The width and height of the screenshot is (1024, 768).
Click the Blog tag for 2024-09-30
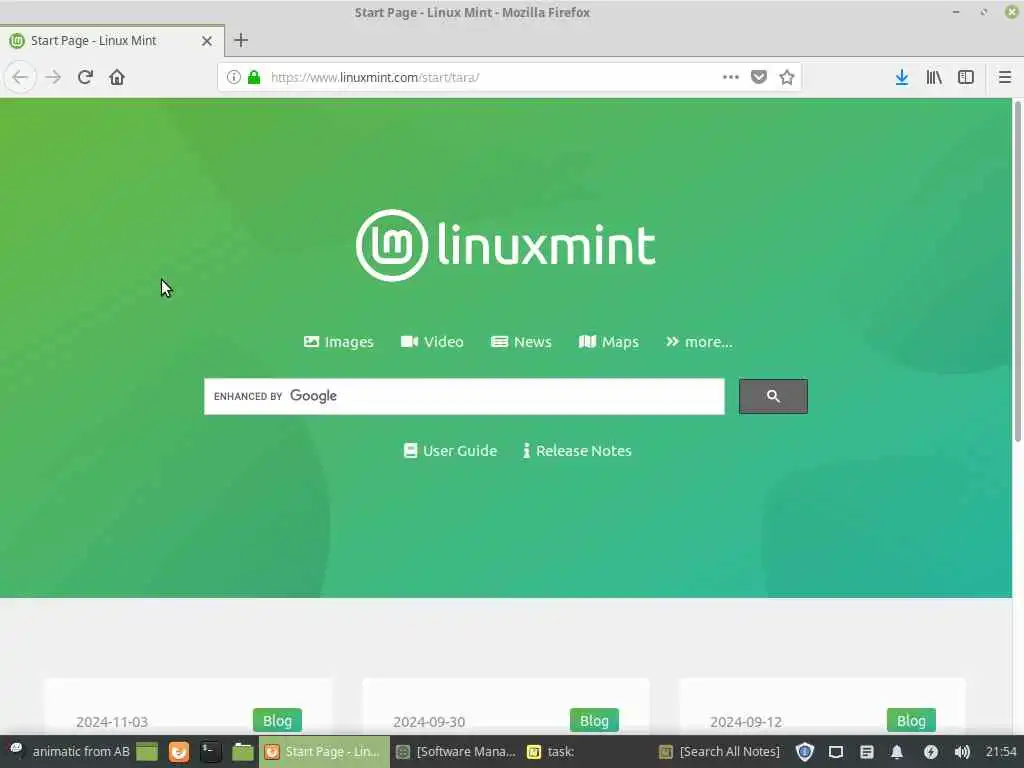(x=594, y=720)
